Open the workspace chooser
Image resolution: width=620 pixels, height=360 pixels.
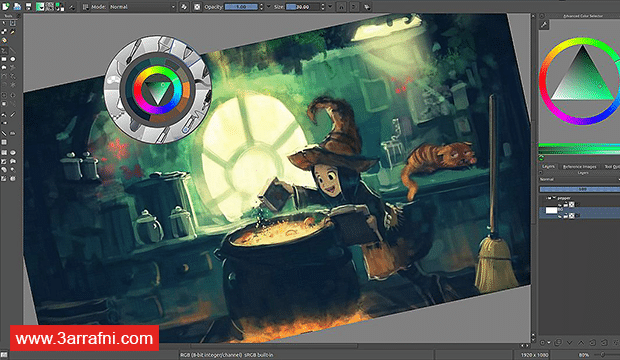(x=367, y=7)
